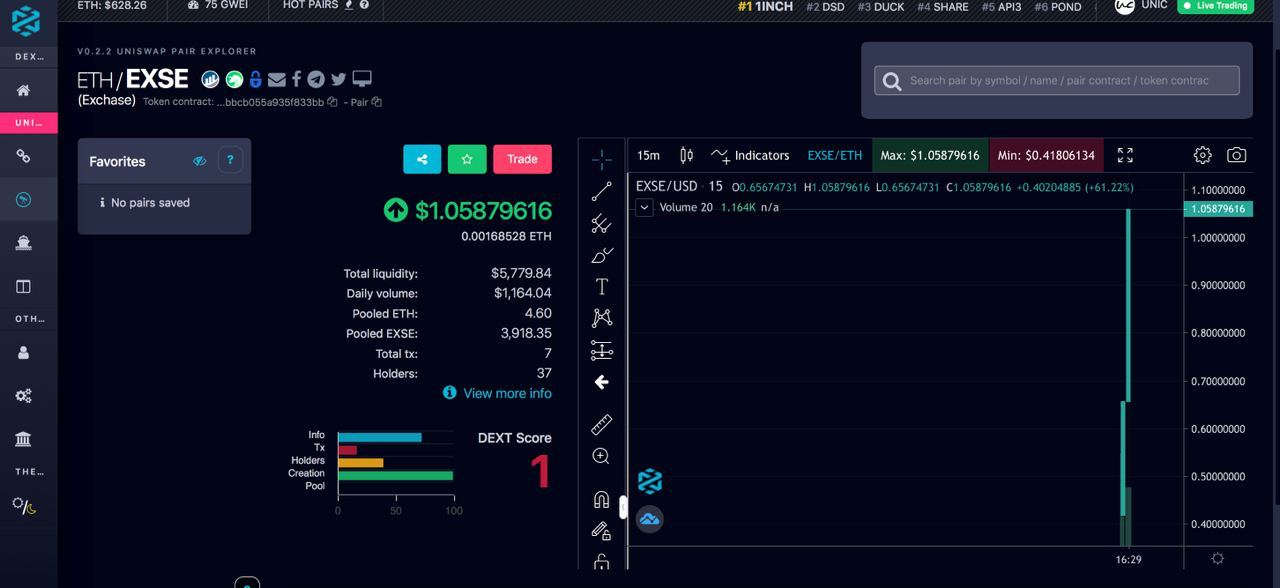Click the white back arrow in chart toolbar
This screenshot has height=588, width=1280.
point(601,382)
